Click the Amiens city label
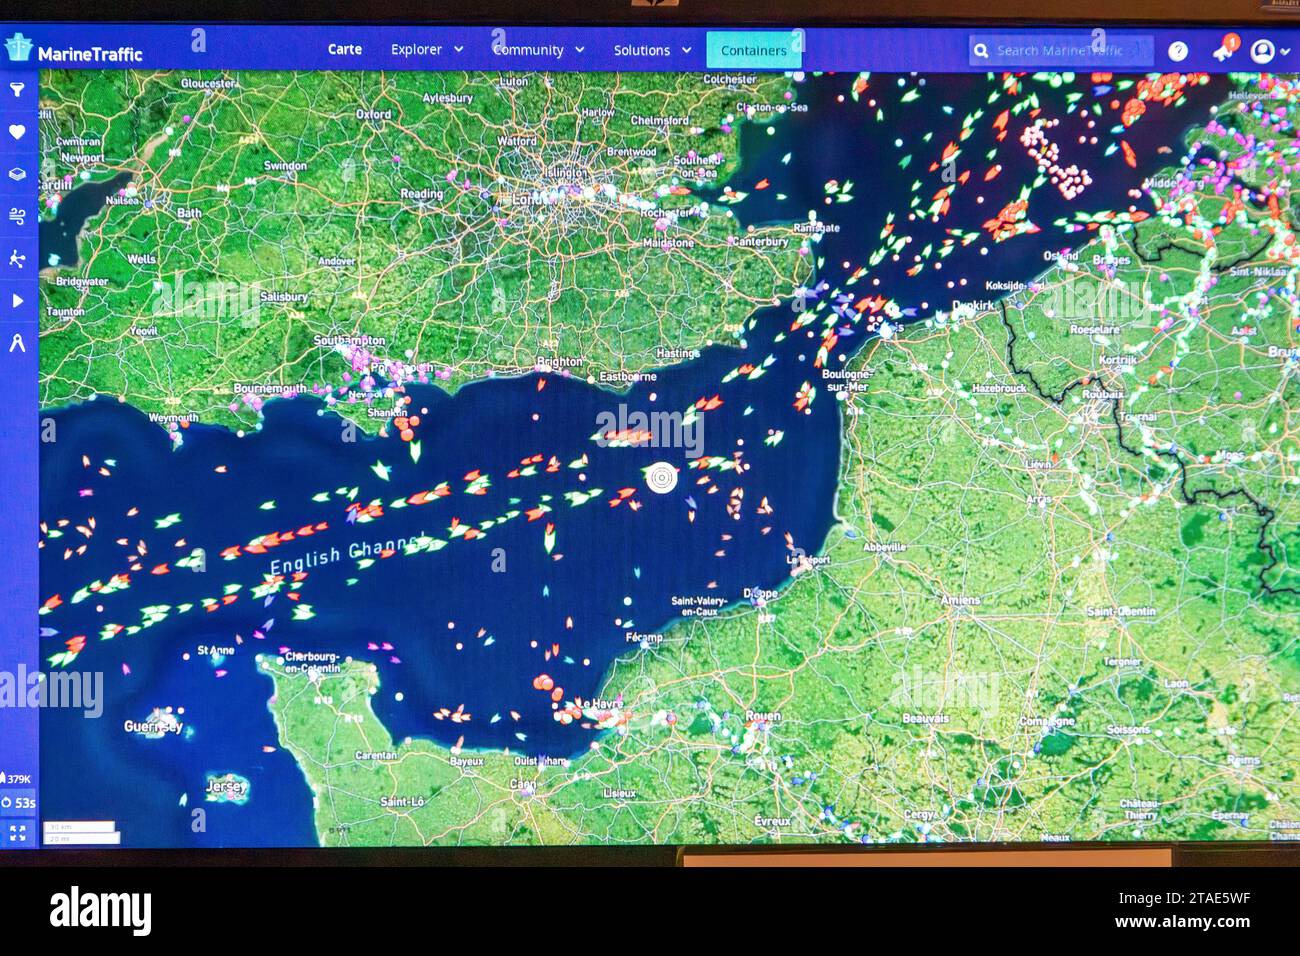 pyautogui.click(x=960, y=599)
